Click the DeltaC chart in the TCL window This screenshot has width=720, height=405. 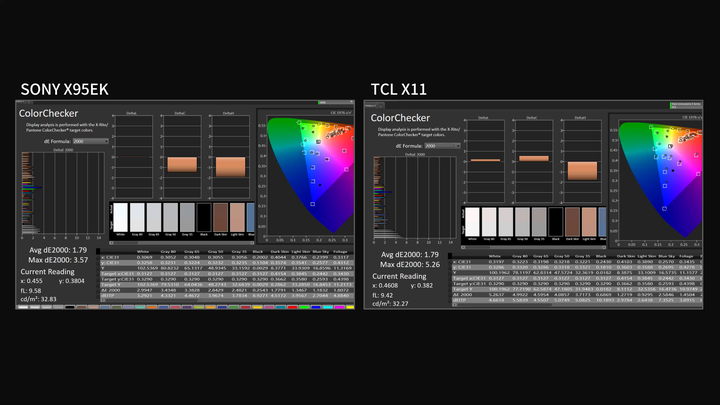pyautogui.click(x=534, y=161)
